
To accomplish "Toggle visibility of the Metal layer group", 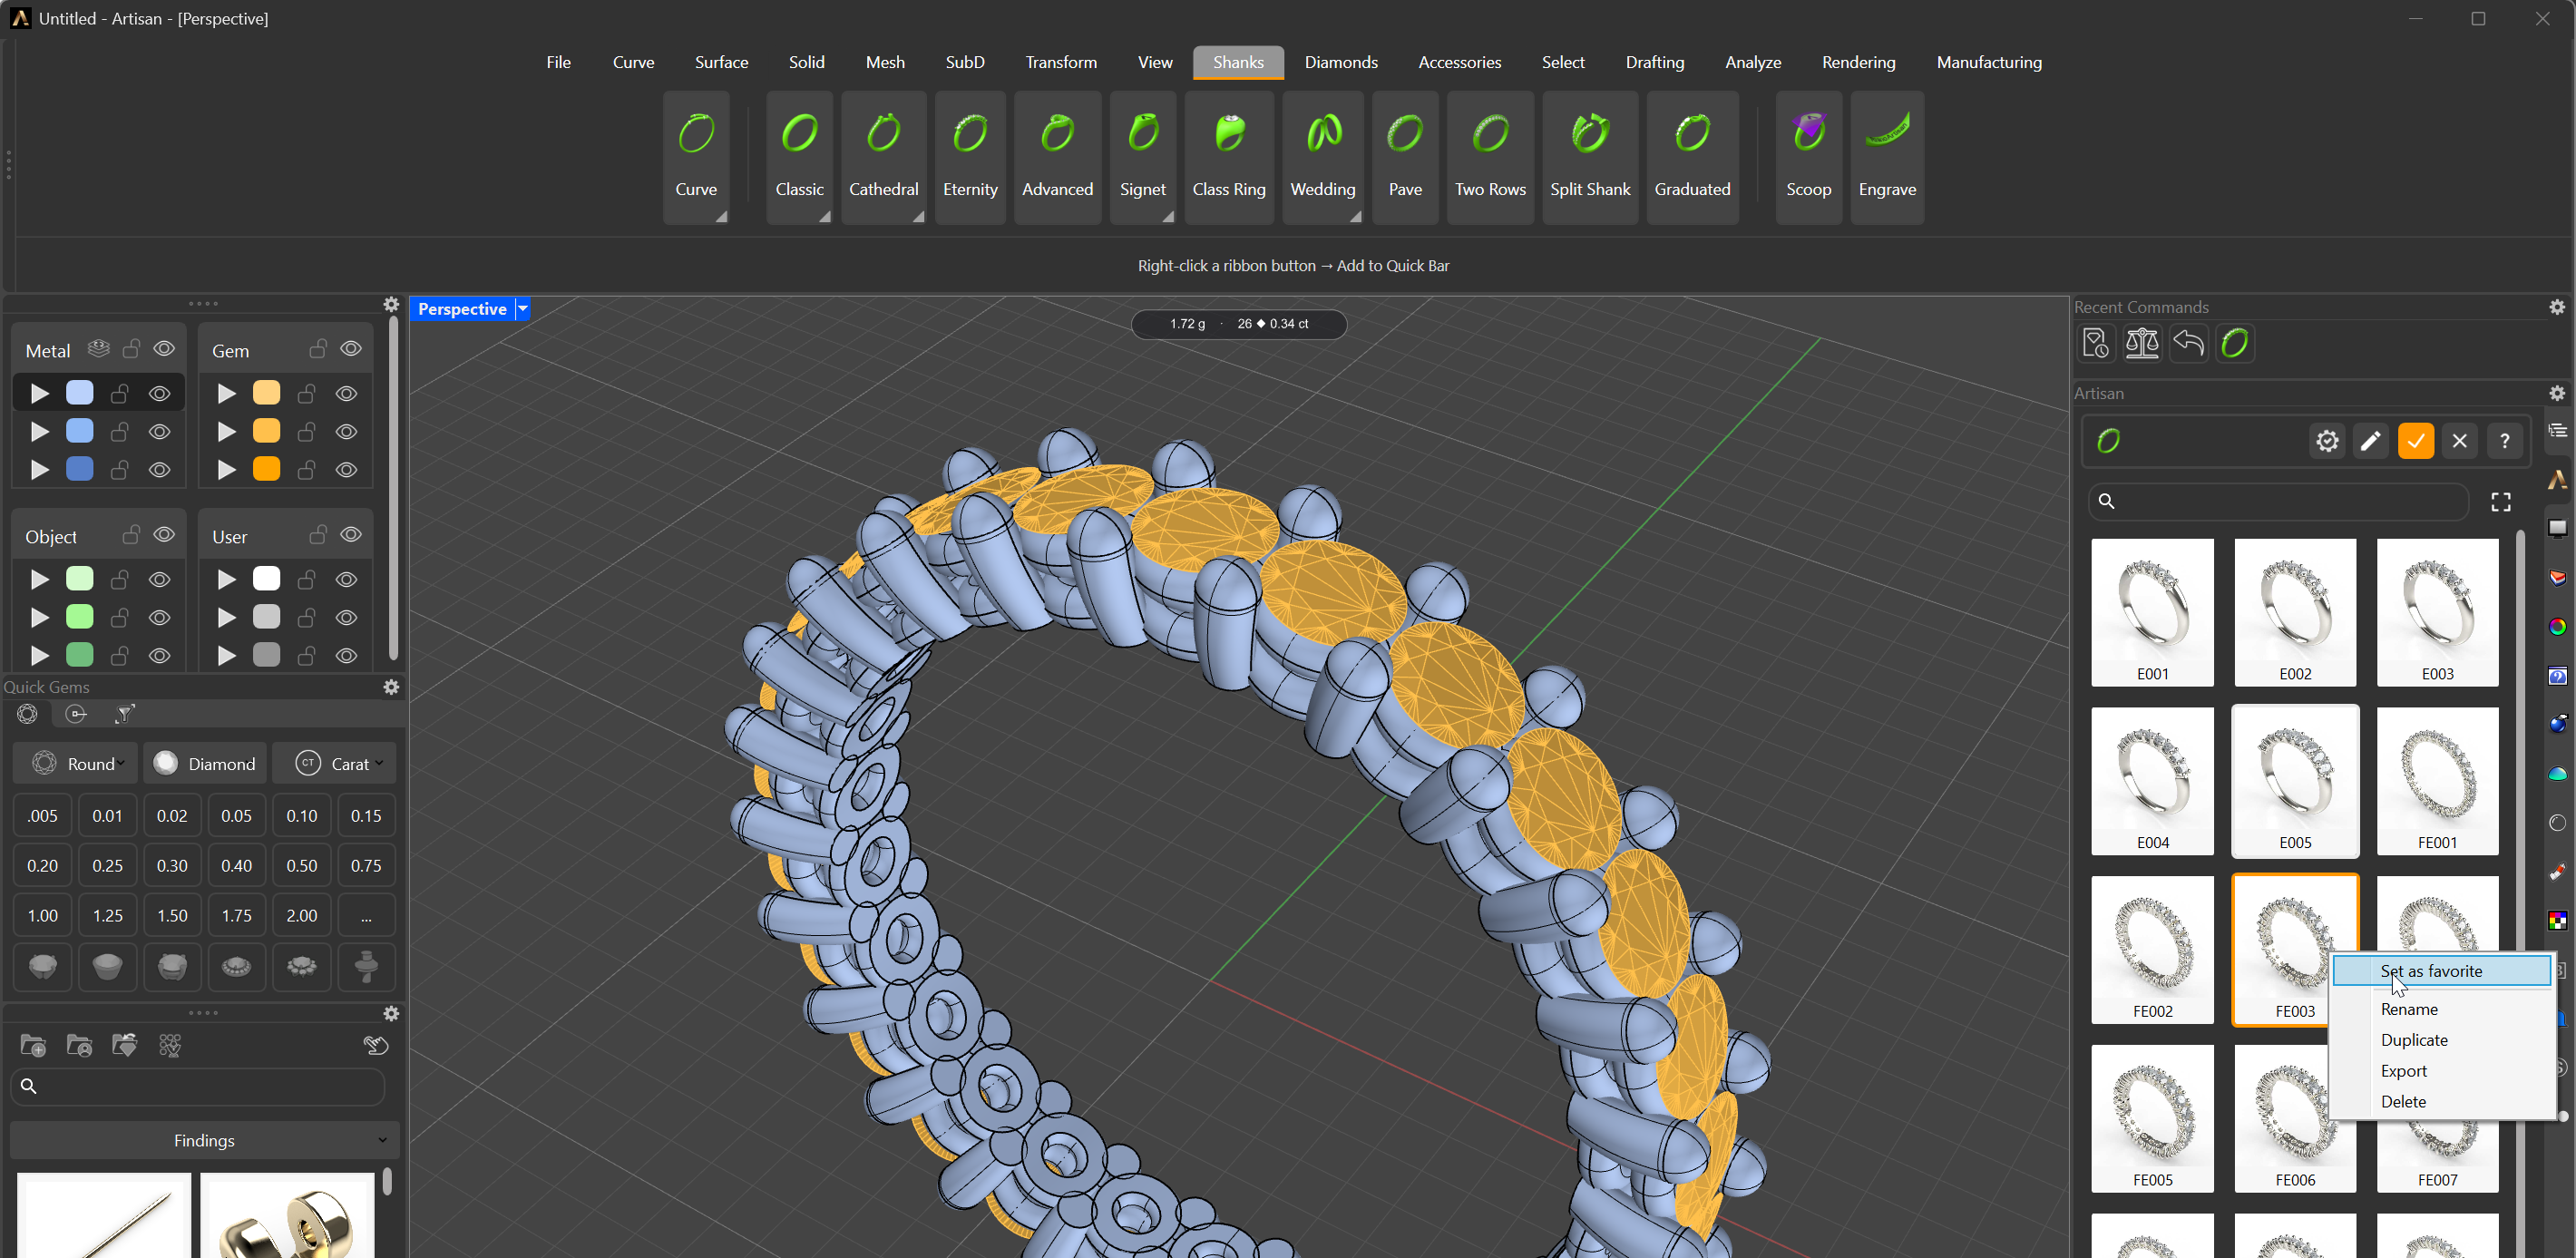I will pyautogui.click(x=164, y=349).
